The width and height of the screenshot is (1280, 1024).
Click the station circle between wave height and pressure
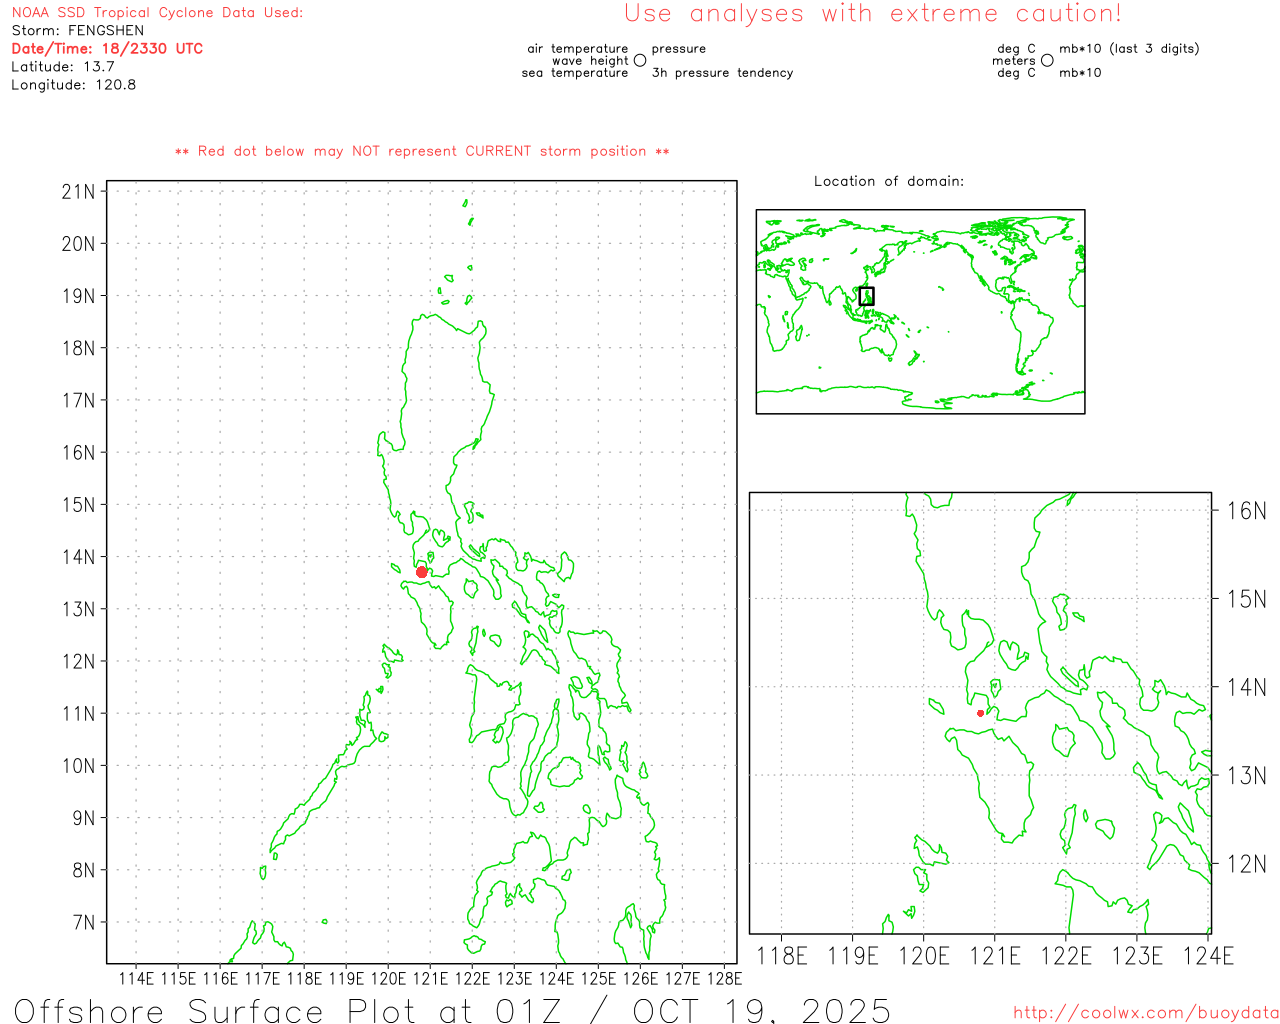click(x=640, y=60)
